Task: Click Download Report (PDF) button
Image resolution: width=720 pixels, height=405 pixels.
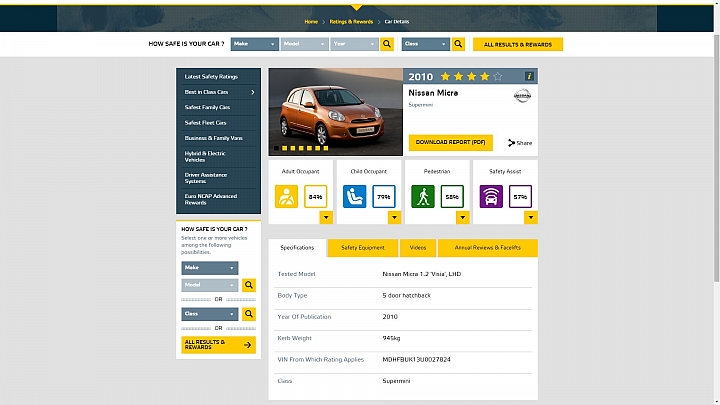Action: coord(450,142)
